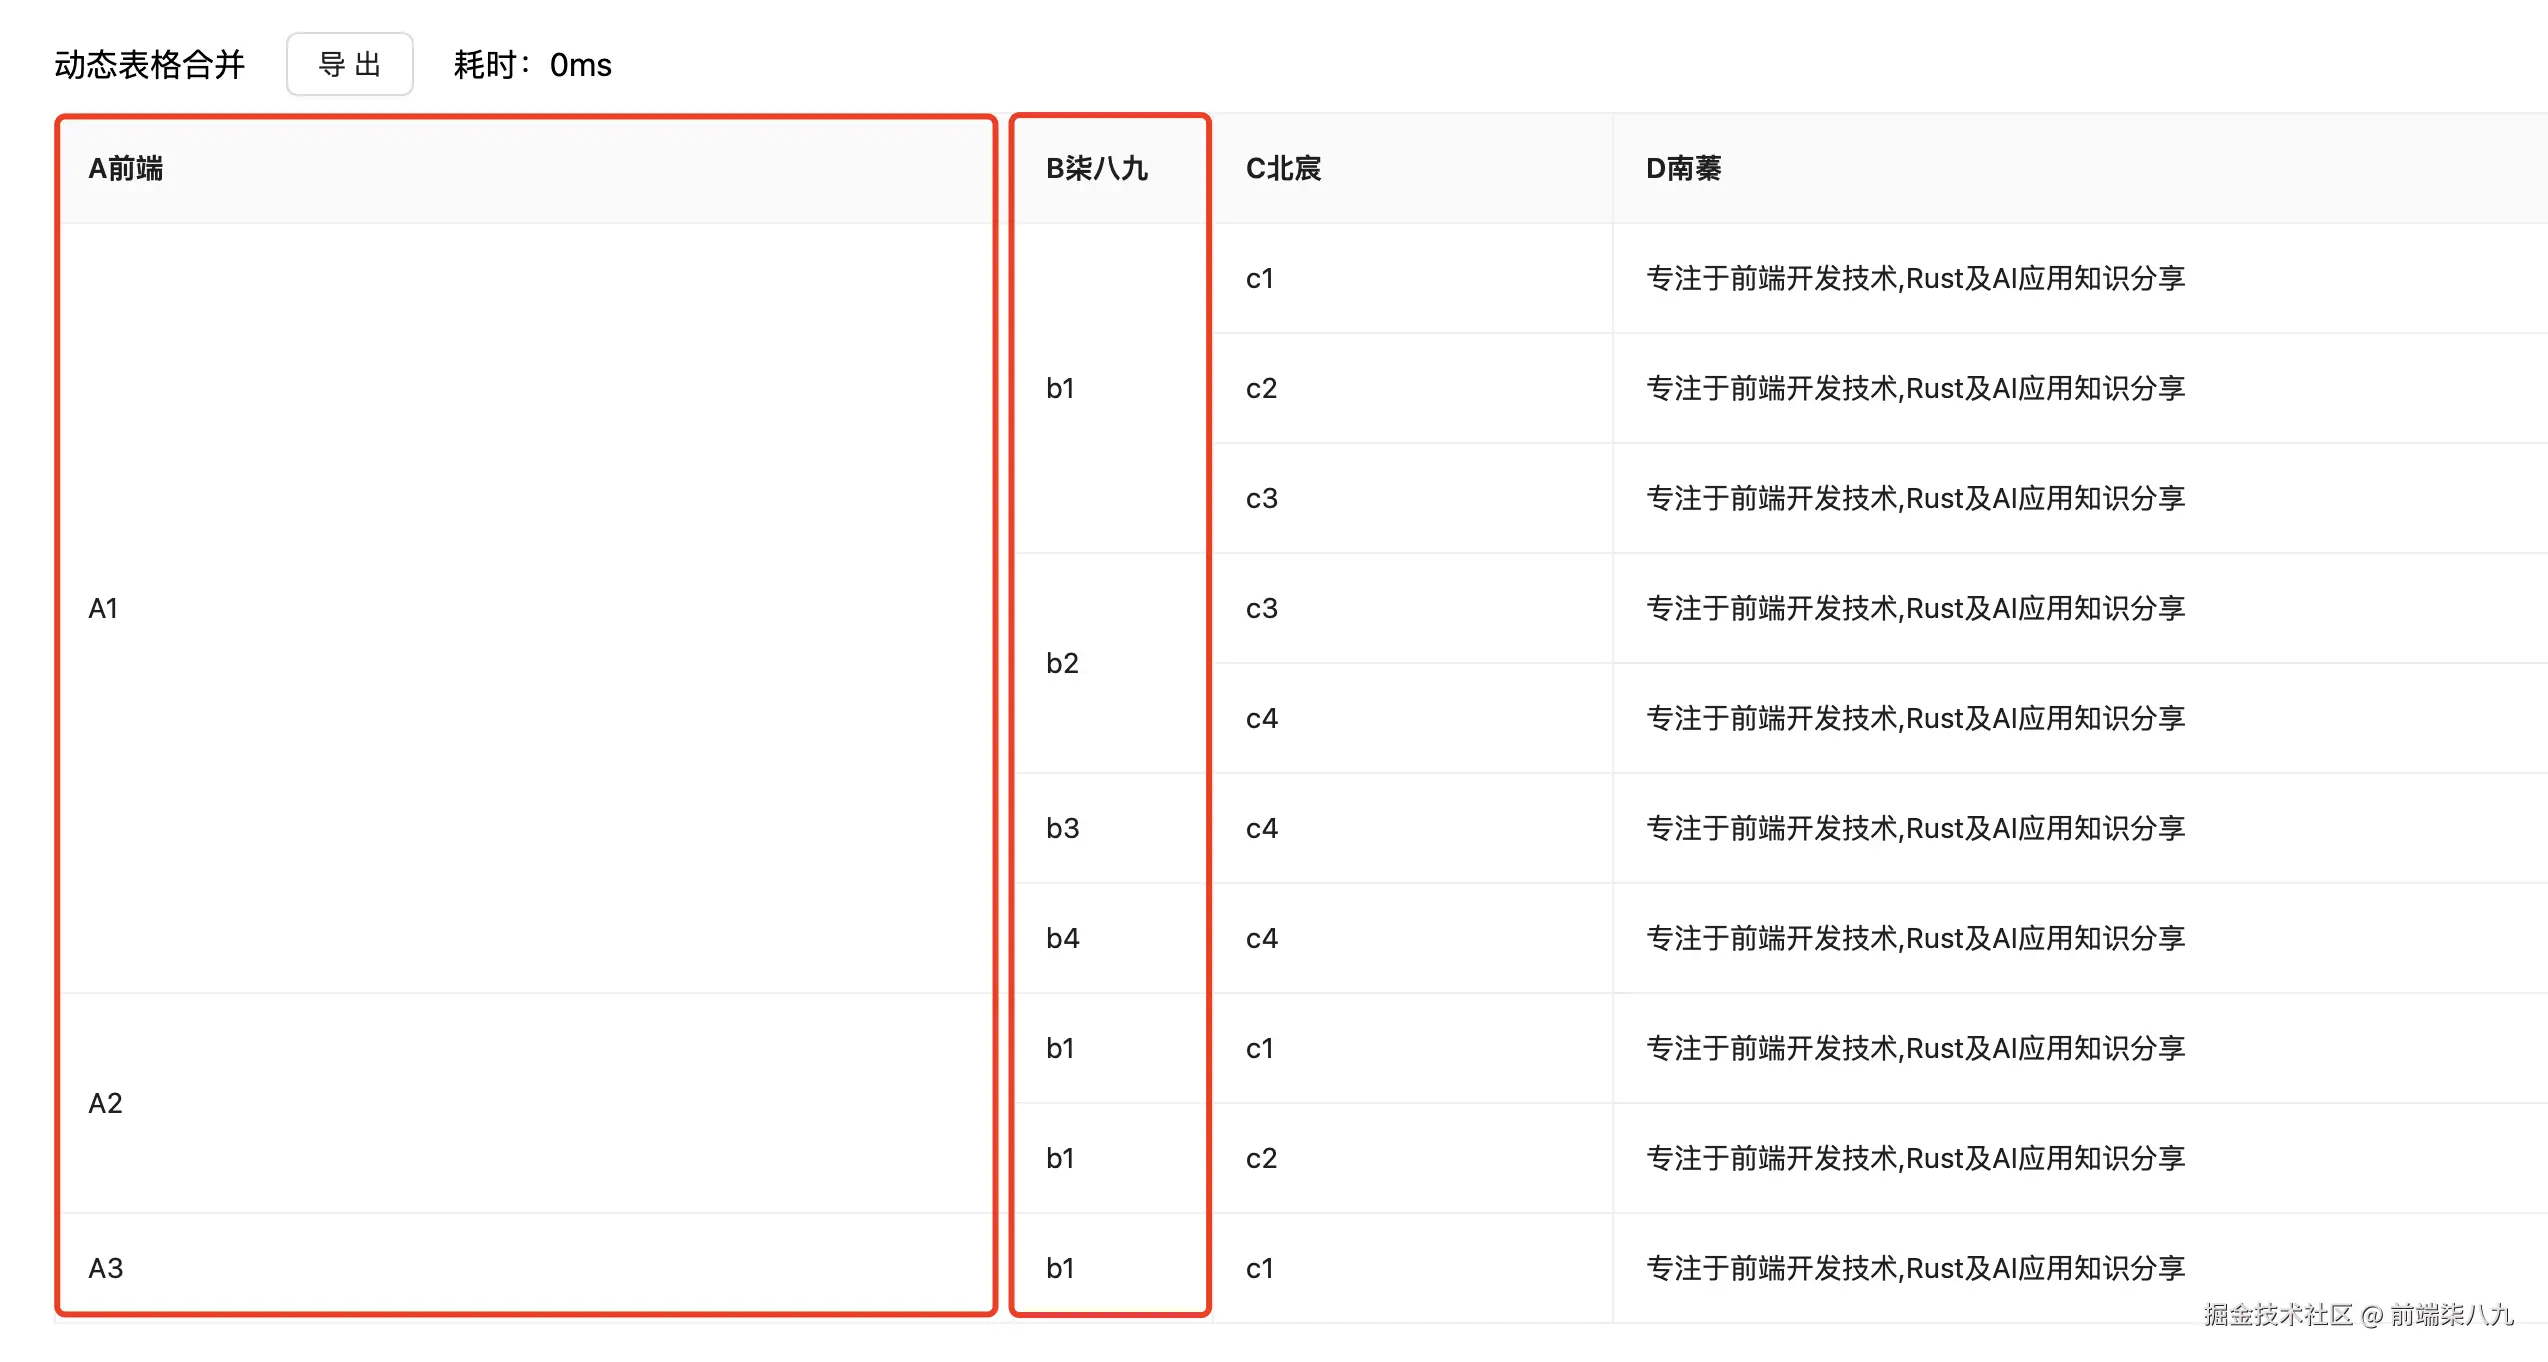Click the topmost merged b1 cell
Viewport: 2548px width, 1362px height.
1060,388
